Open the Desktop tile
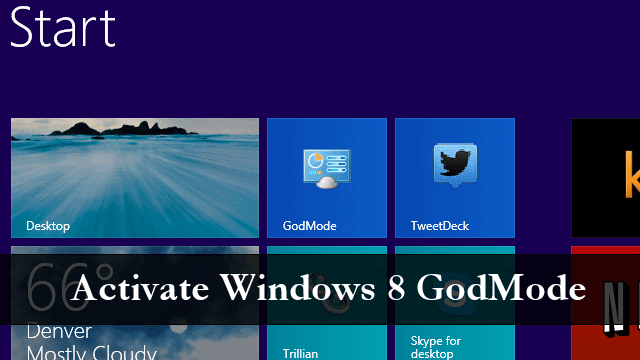 tap(135, 178)
